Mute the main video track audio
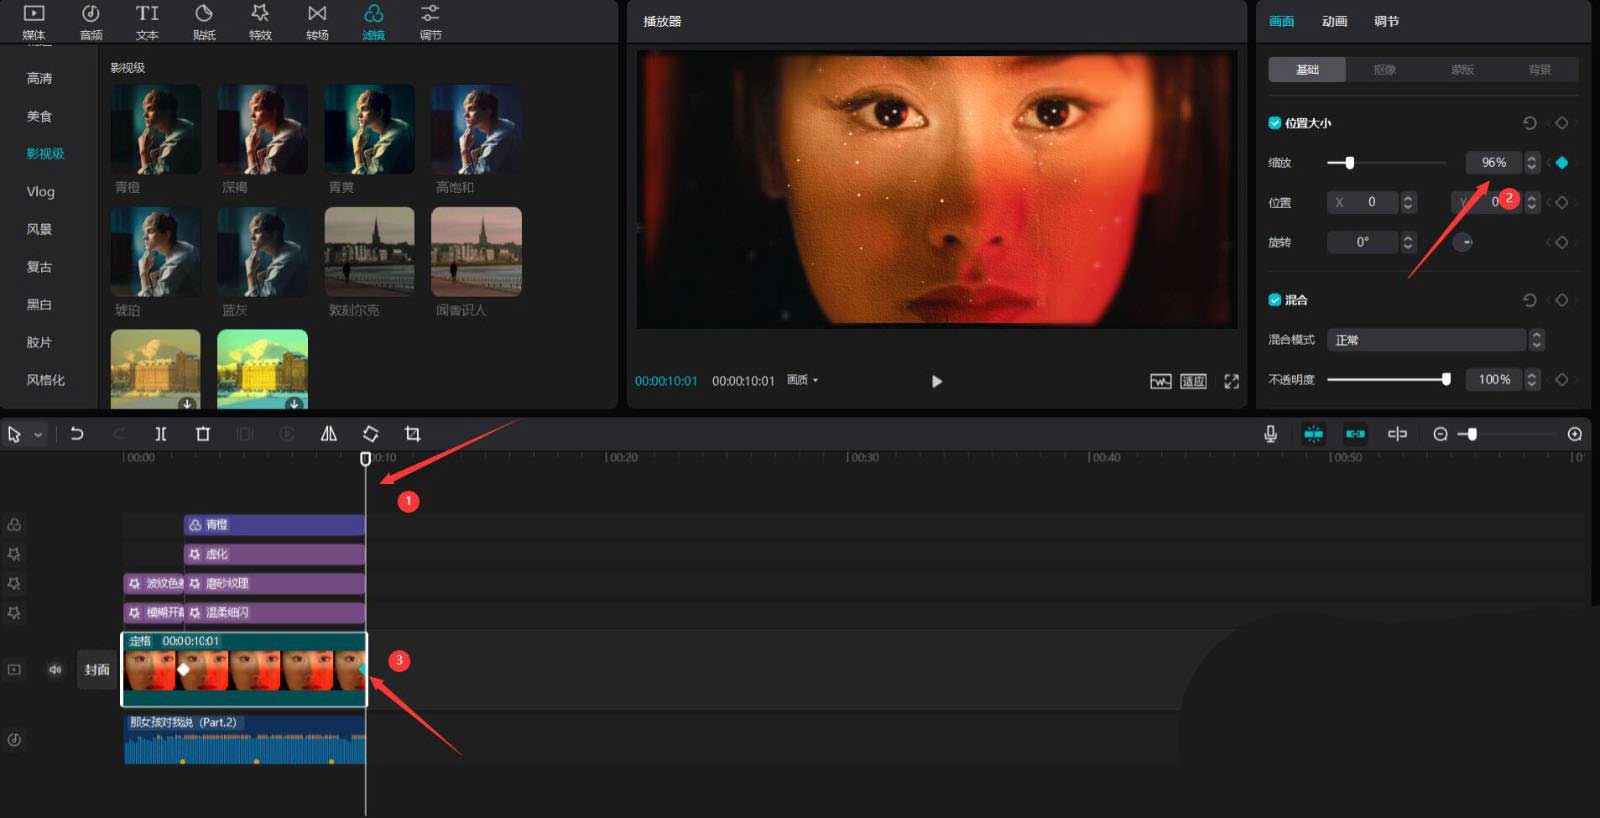Image resolution: width=1600 pixels, height=818 pixels. [x=55, y=670]
